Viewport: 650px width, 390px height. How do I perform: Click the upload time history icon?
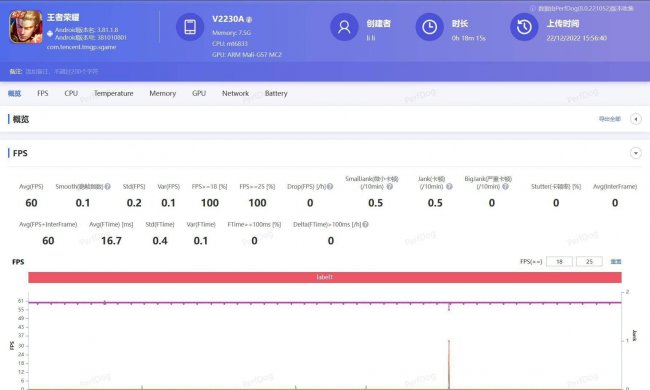pos(524,27)
